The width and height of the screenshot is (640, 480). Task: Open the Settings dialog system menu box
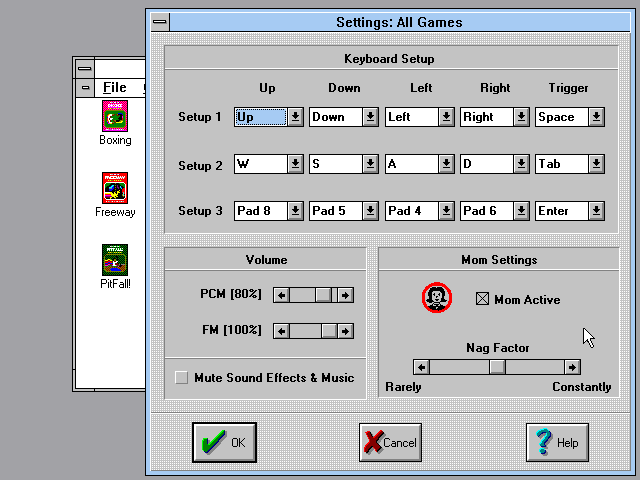[159, 22]
